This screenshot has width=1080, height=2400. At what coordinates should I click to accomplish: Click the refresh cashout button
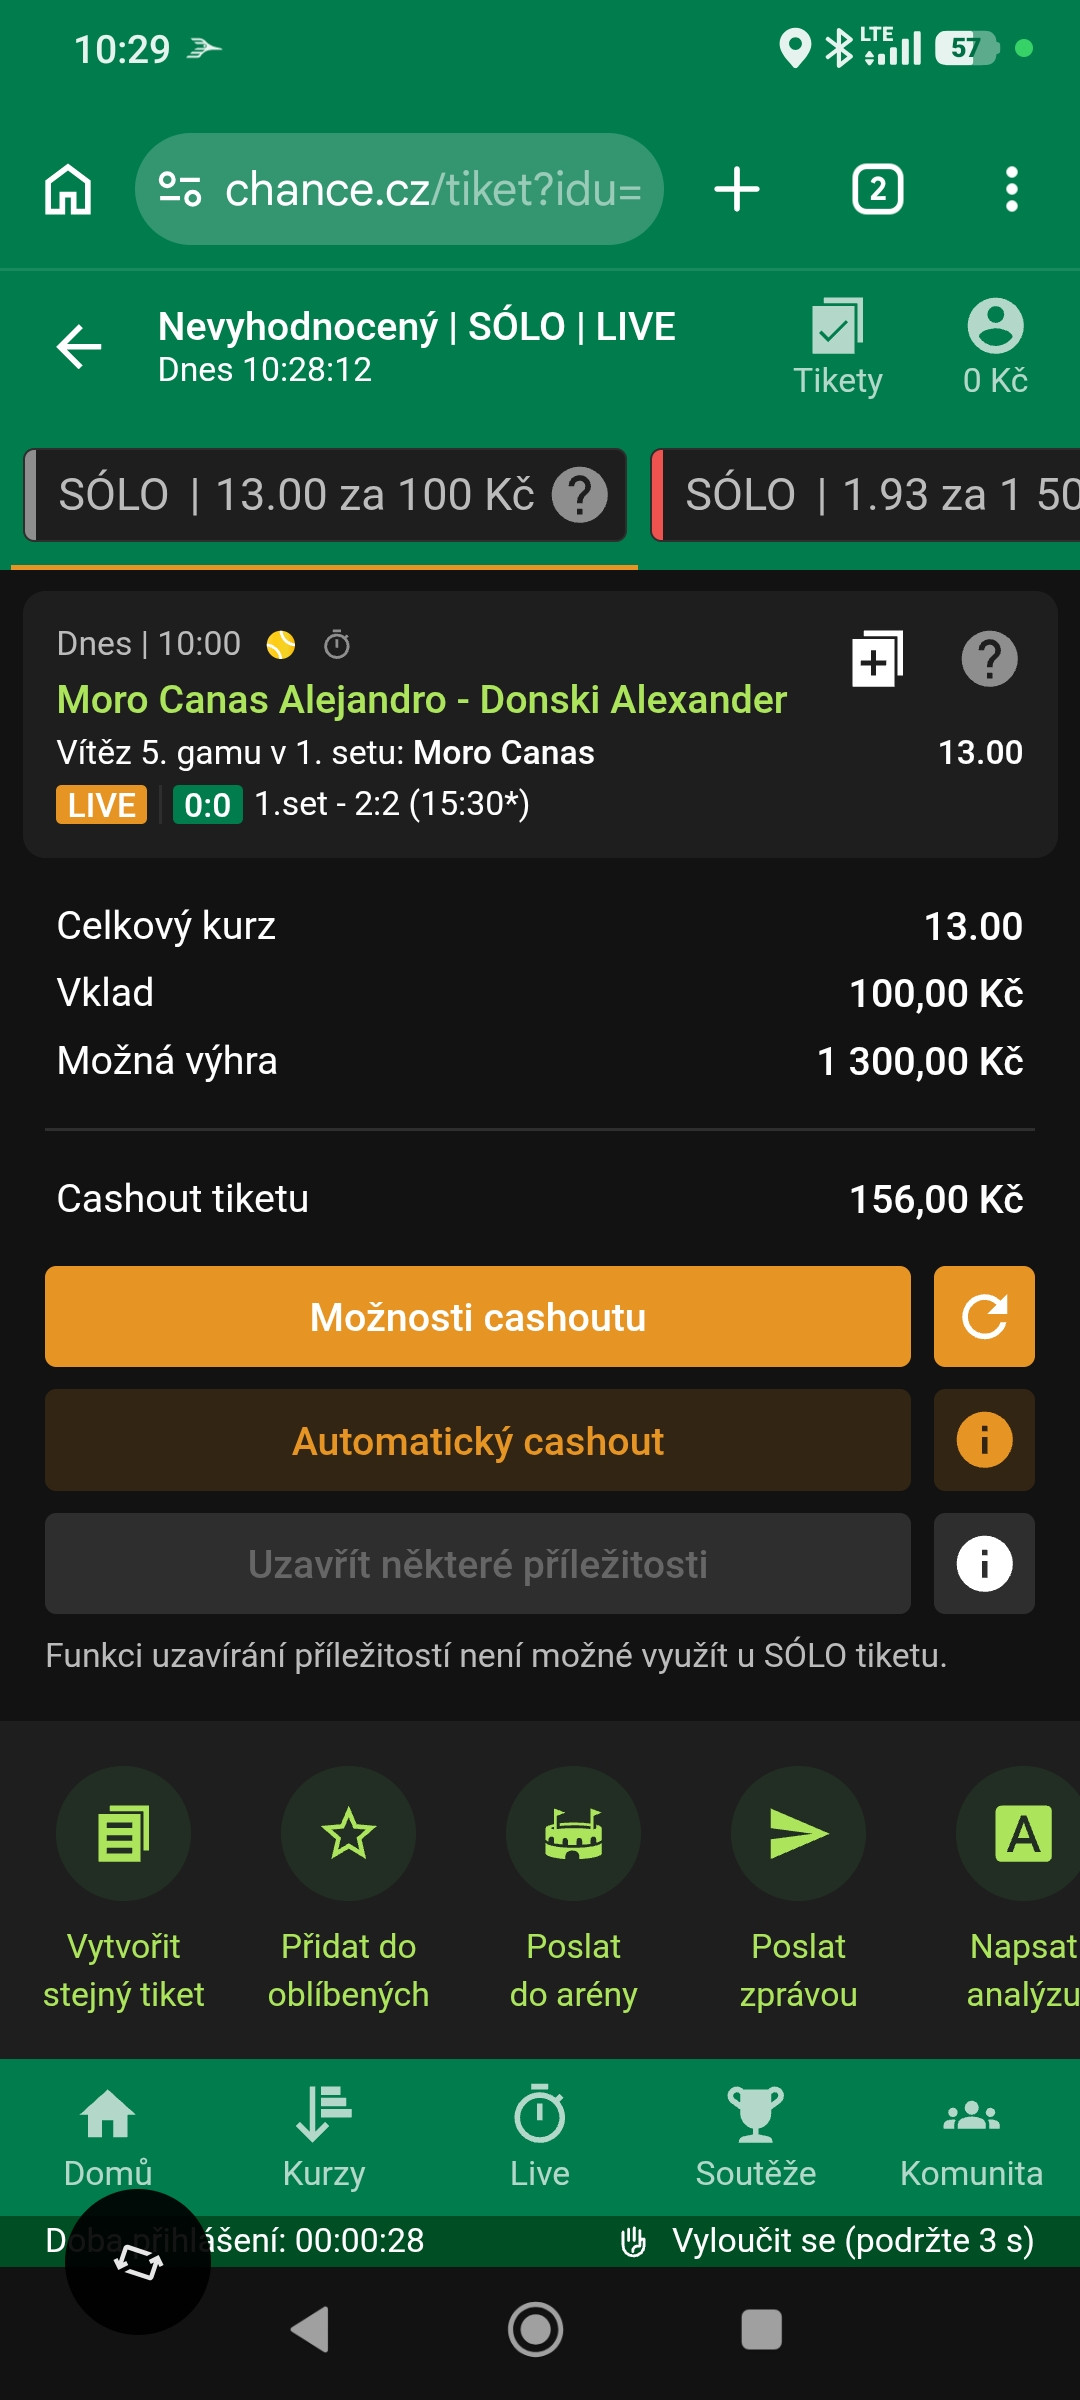[984, 1316]
